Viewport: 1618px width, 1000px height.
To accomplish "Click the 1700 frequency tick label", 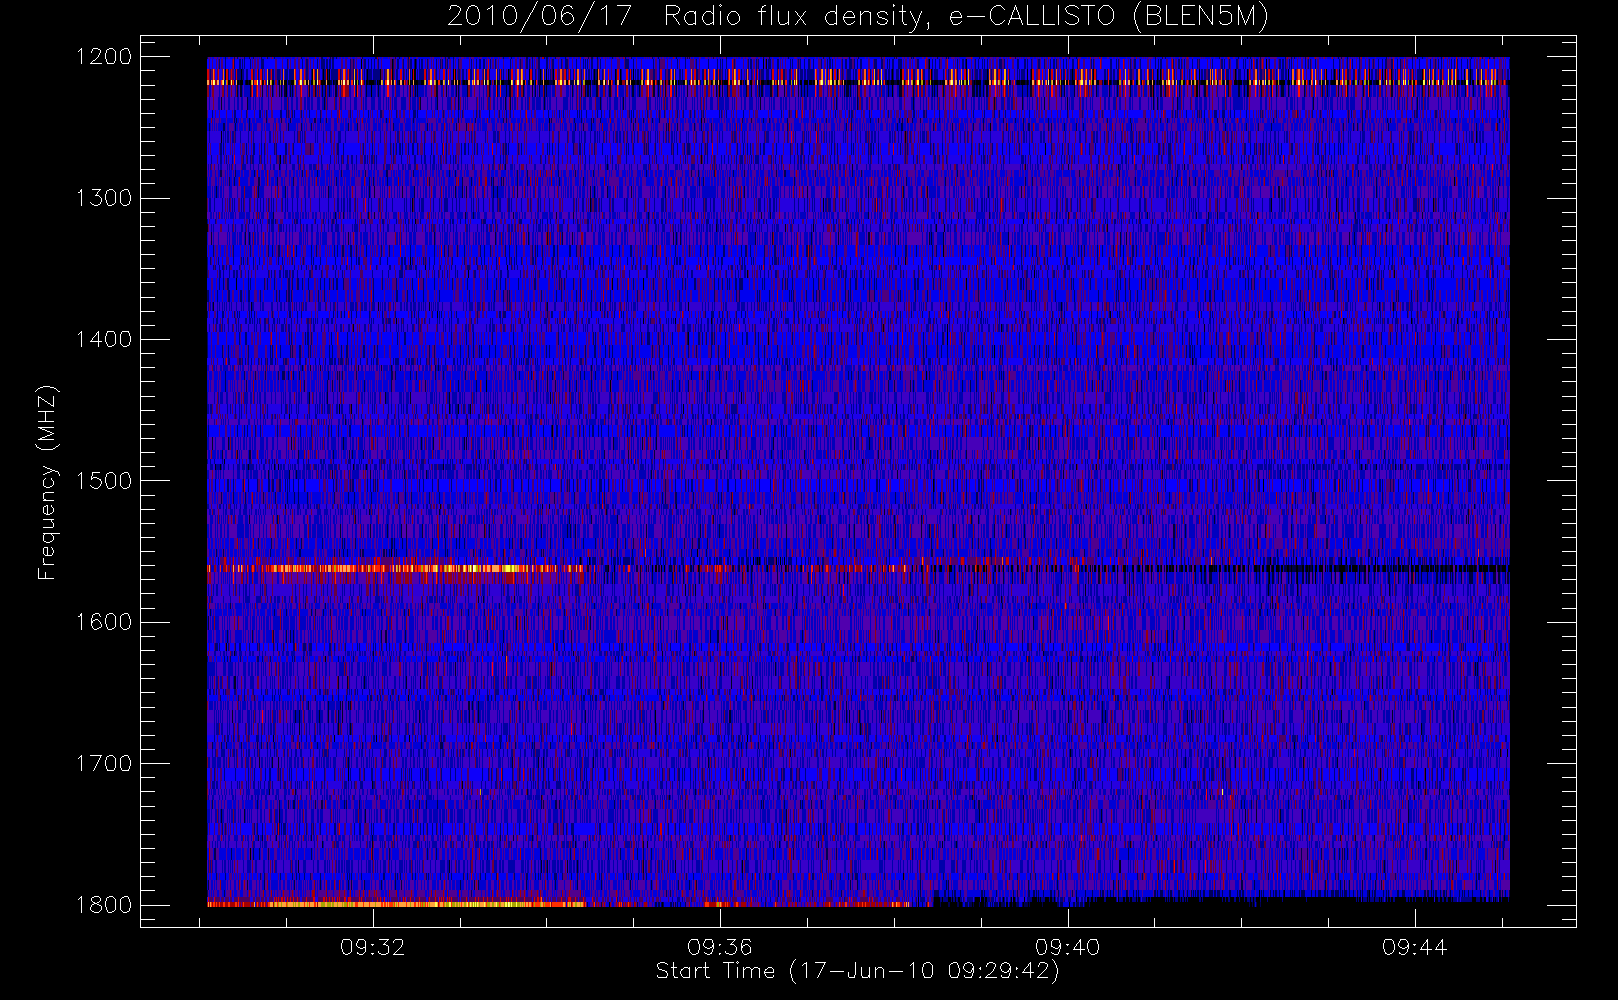I will 104,764.
